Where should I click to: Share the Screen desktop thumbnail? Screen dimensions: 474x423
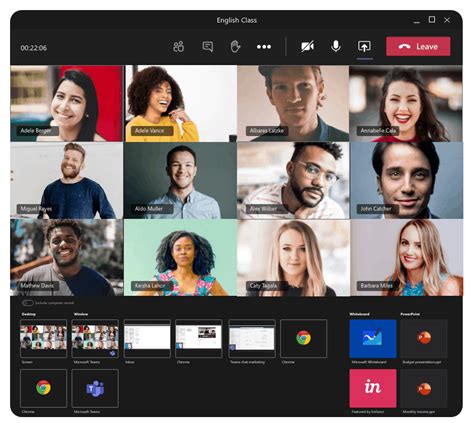tap(43, 338)
